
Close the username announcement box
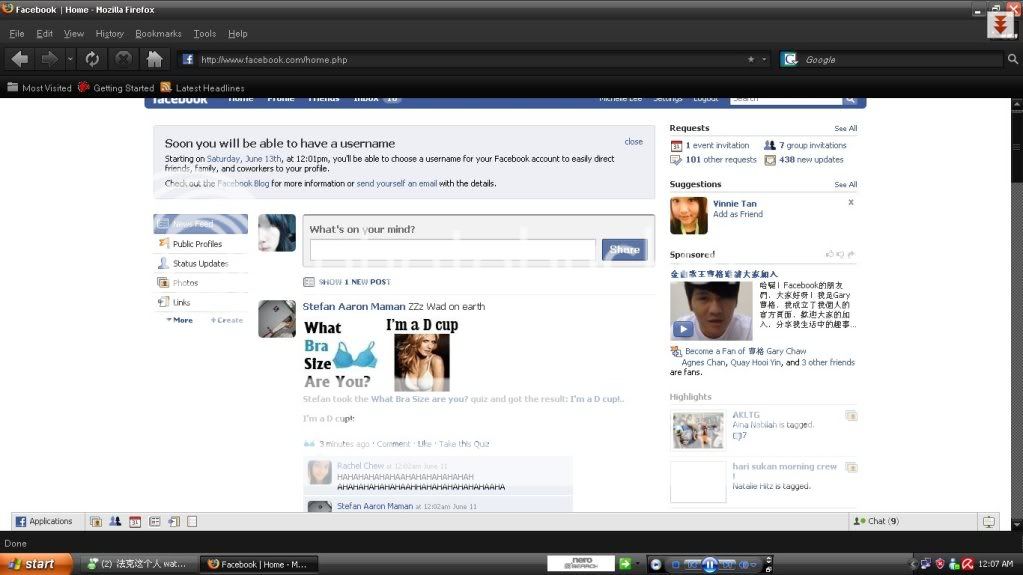click(x=634, y=142)
